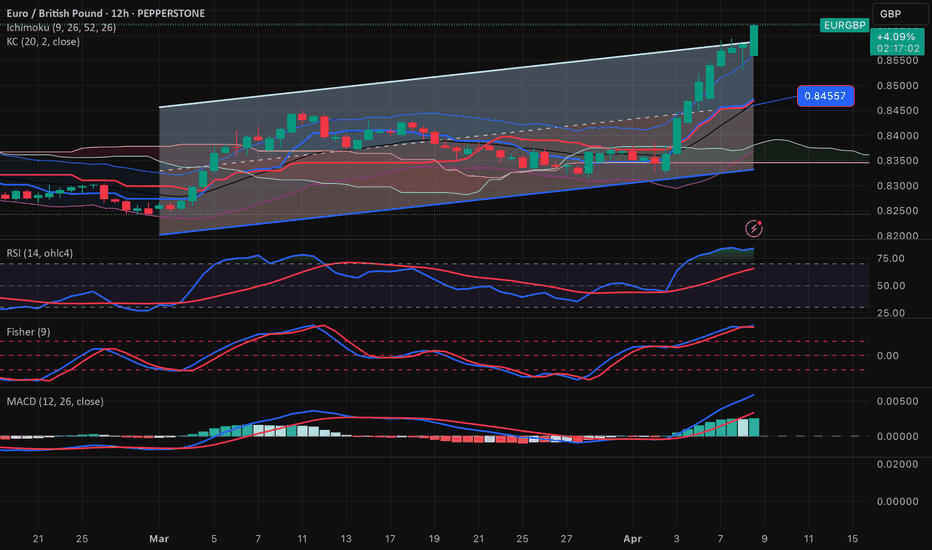Select the Ichimoku (9, 26, 52, 26) legend
Viewport: 932px width, 550px height.
(61, 27)
